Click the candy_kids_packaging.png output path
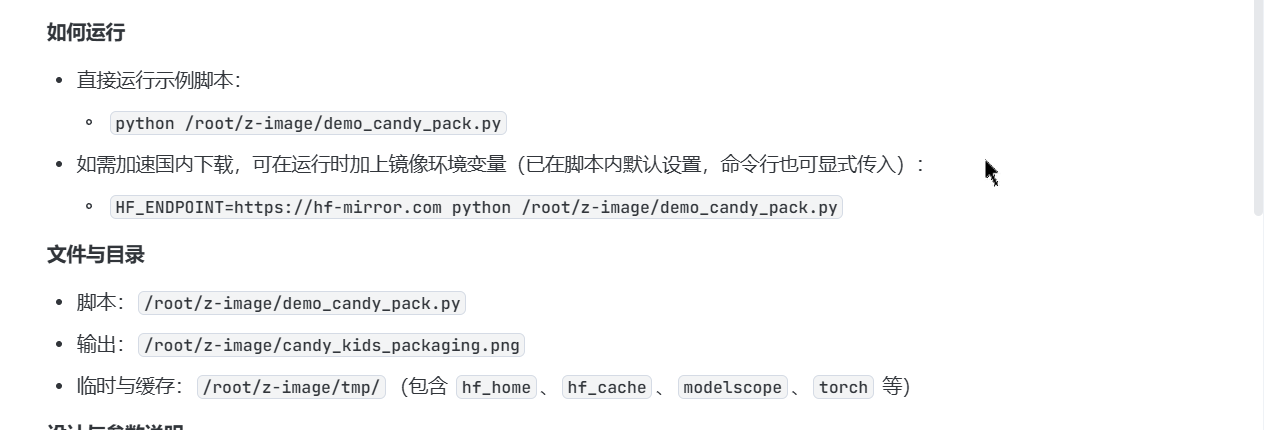Image resolution: width=1264 pixels, height=430 pixels. [331, 346]
